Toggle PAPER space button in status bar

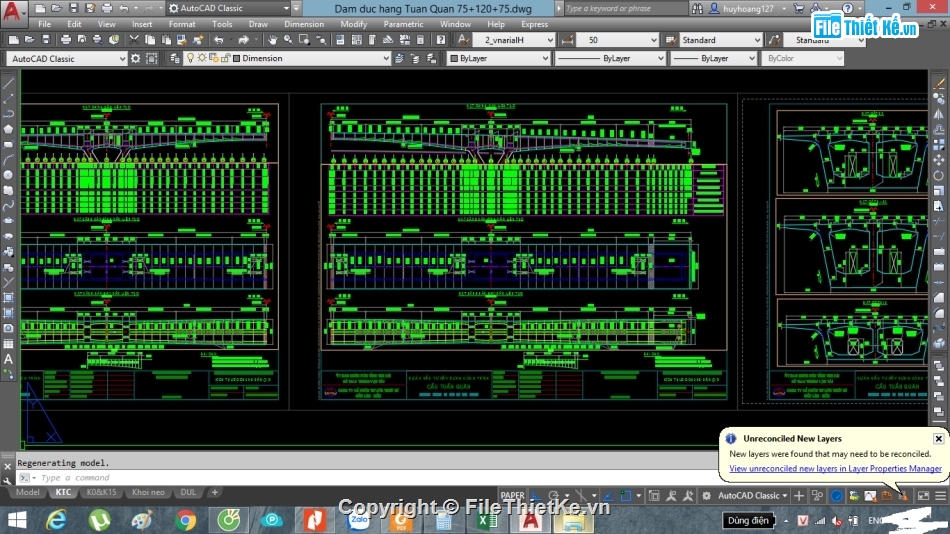click(x=513, y=496)
